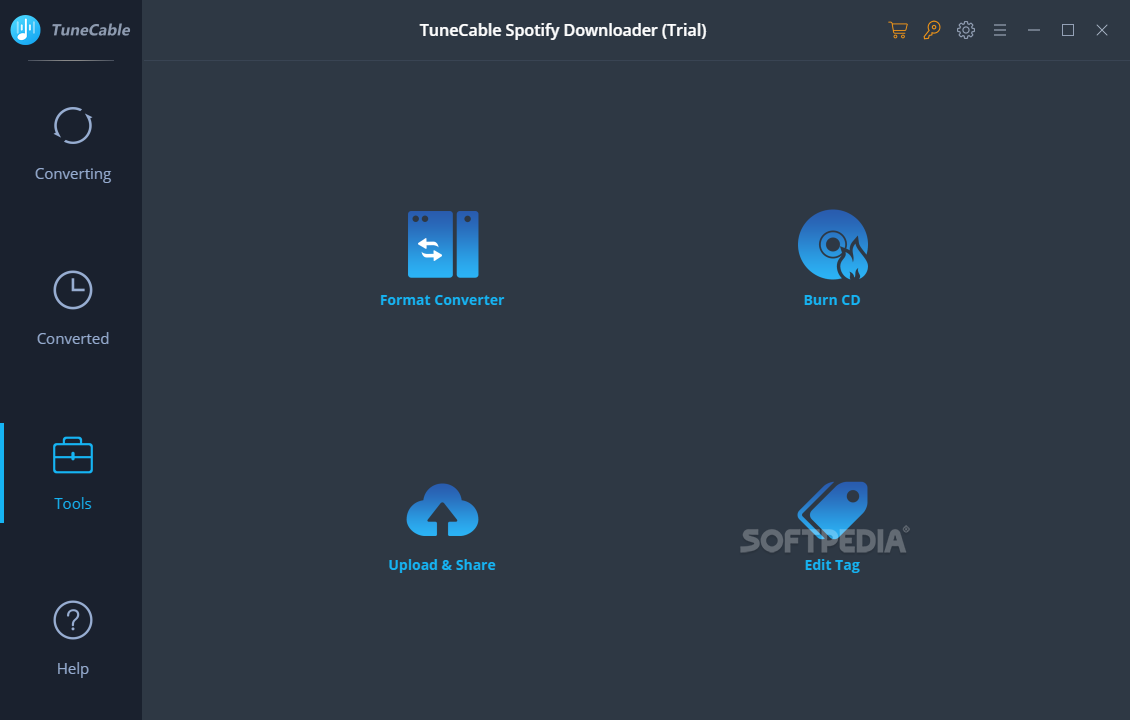The image size is (1130, 720).
Task: Open the Help question mark icon
Action: (x=73, y=620)
